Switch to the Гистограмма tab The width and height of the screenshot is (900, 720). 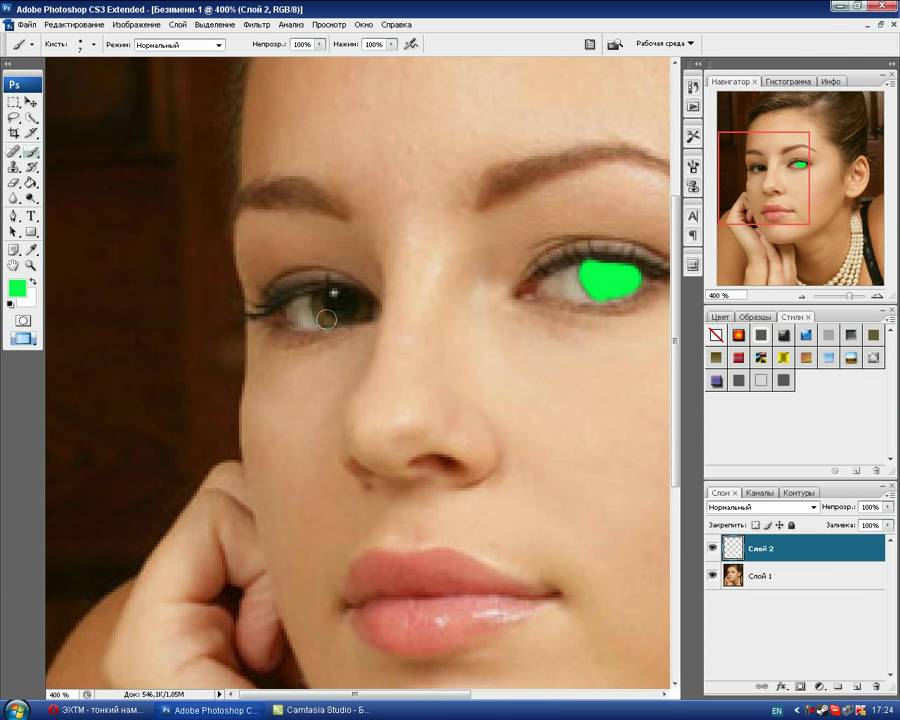[x=788, y=82]
